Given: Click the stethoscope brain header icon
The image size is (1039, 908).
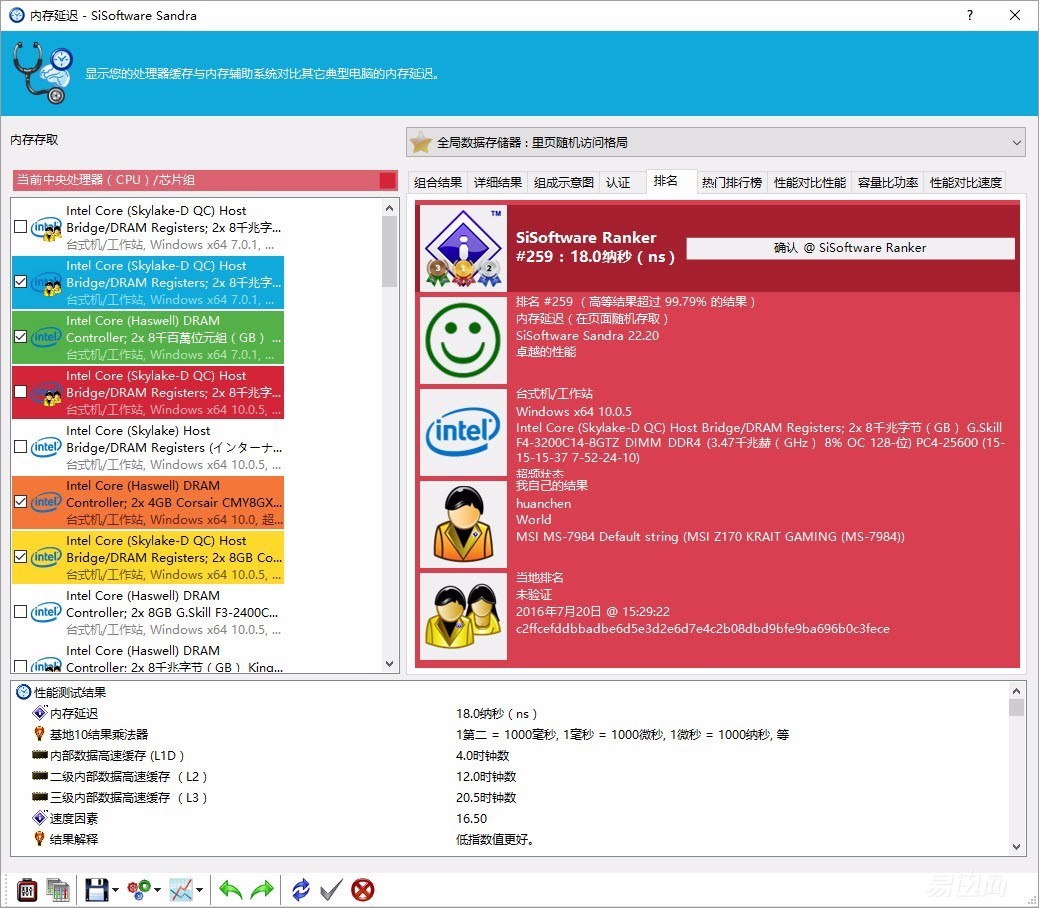Looking at the screenshot, I should point(42,73).
